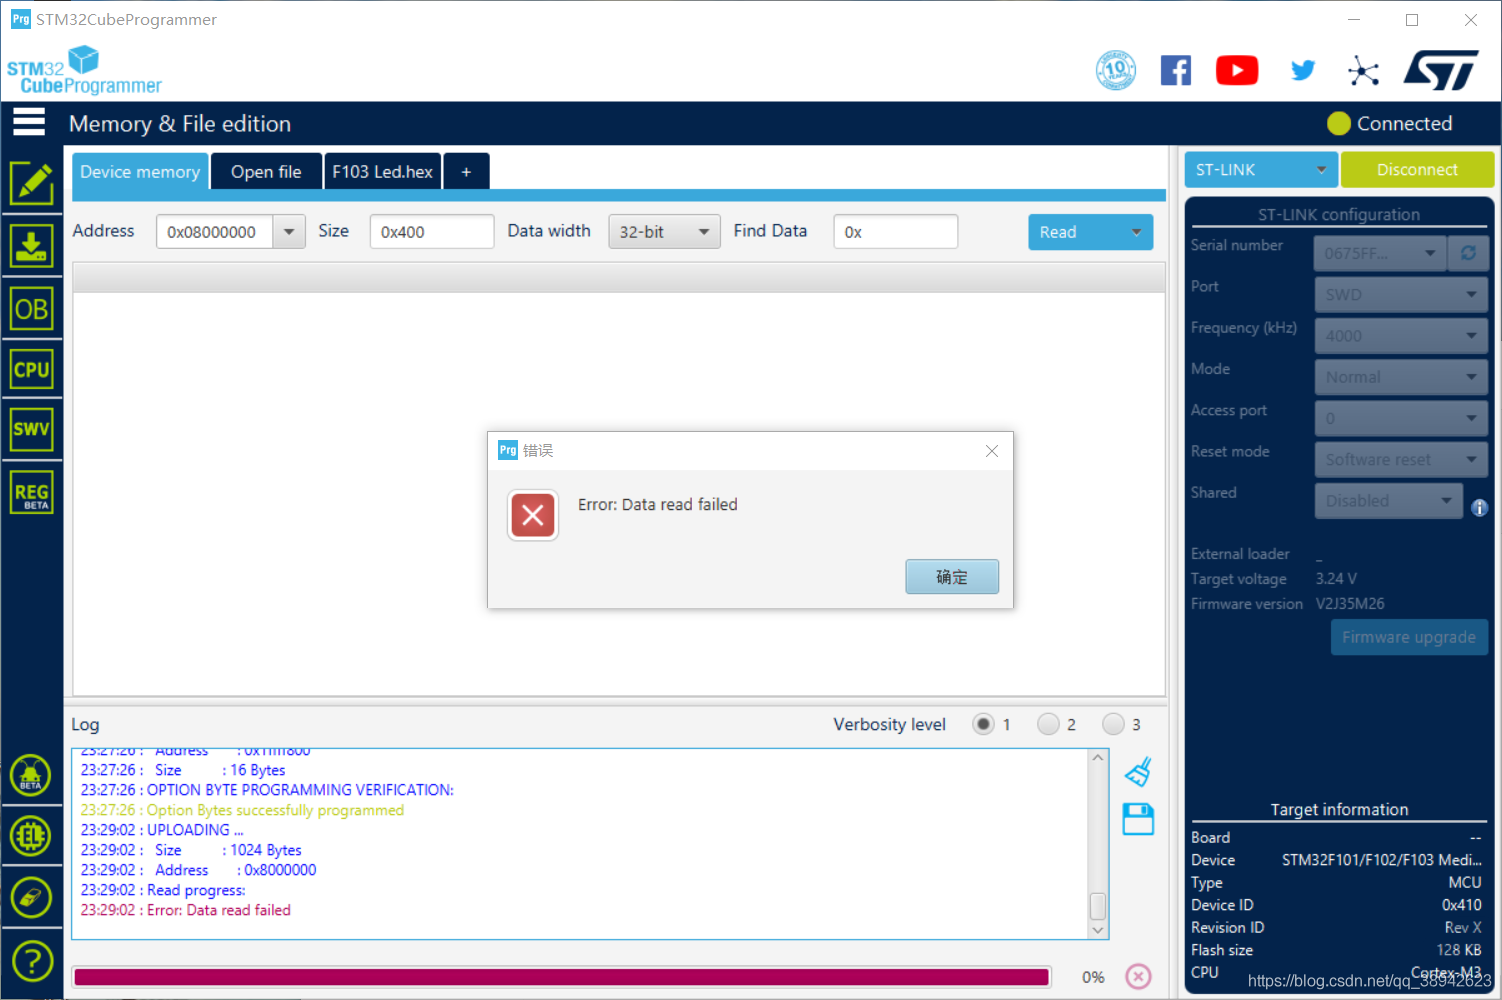Open the Shared Disabled dropdown

(x=1389, y=501)
